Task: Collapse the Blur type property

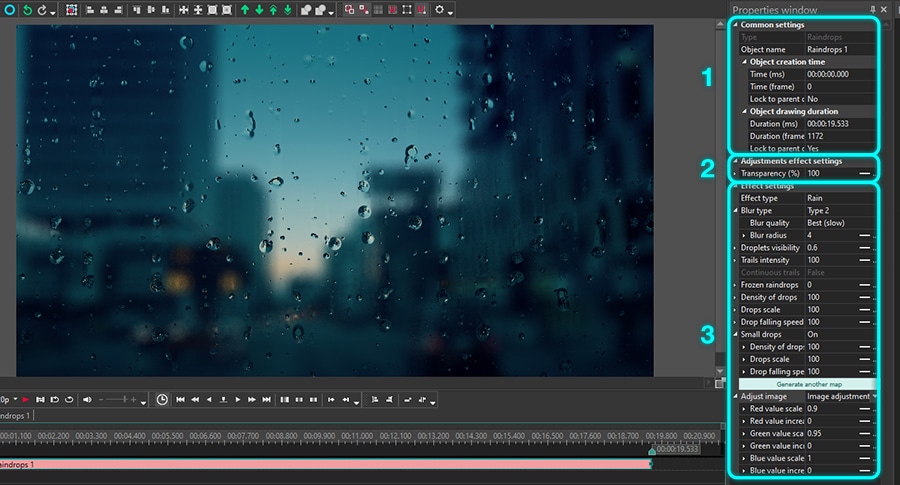Action: 735,211
